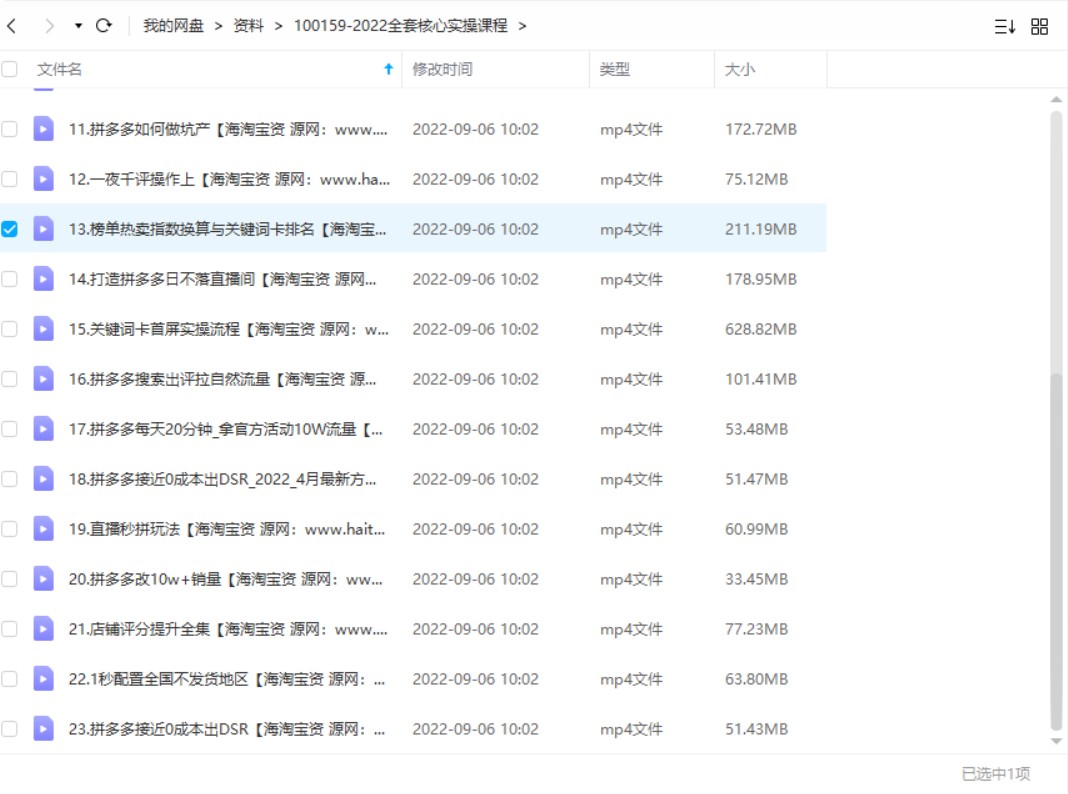Check the box for file 20.拼多多改10w+销量

10,579
